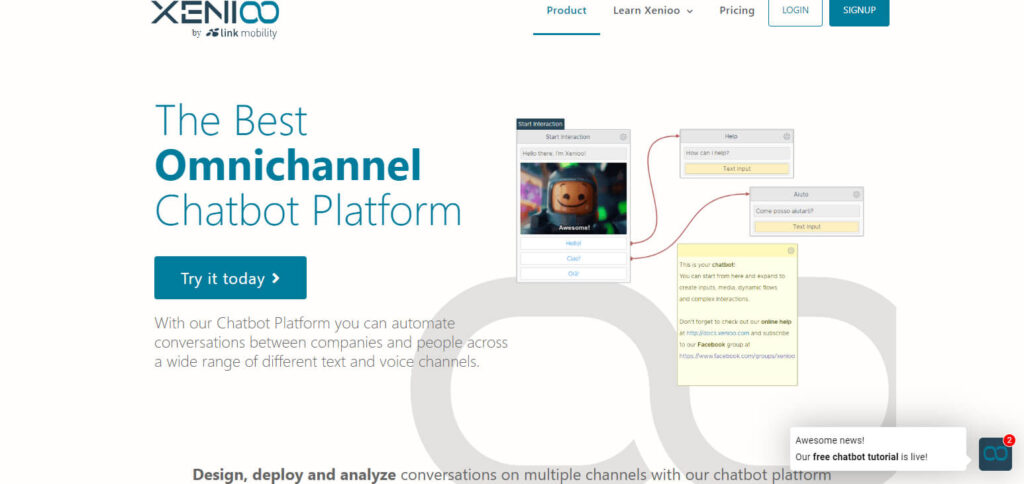Open the facebook.com/groups/xenioo link
1024x484 pixels.
(737, 356)
